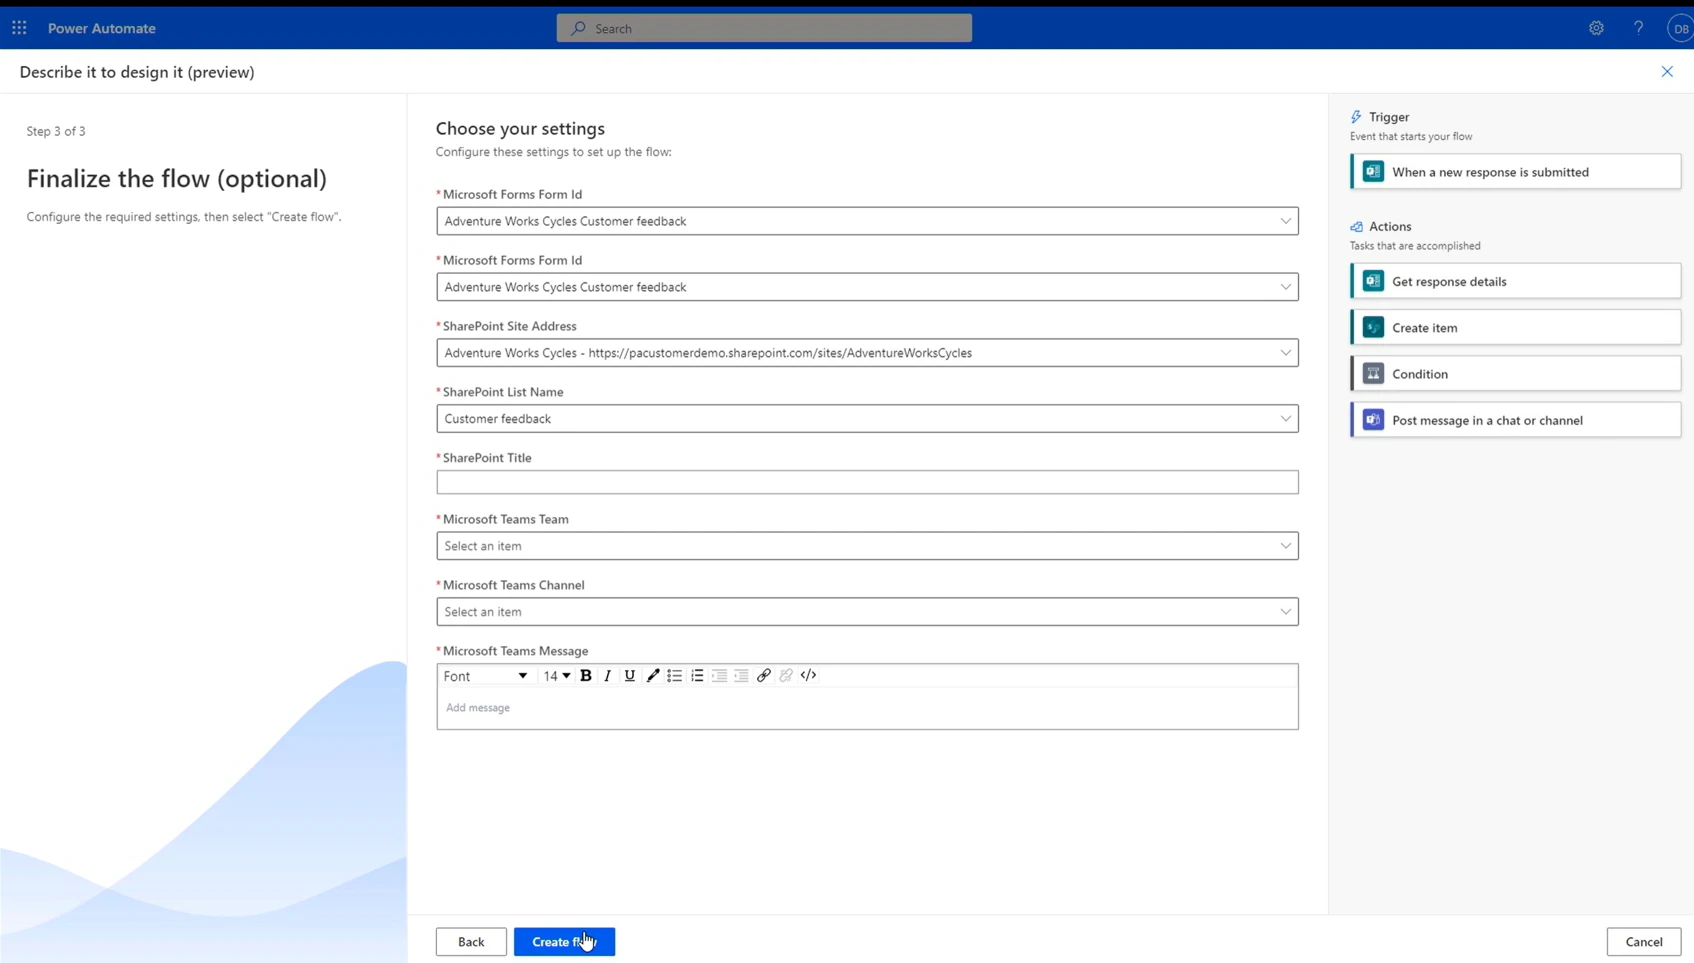Screen dimensions: 1694x963
Task: Select 'Post message in a chat or channel' action
Action: coord(1515,420)
